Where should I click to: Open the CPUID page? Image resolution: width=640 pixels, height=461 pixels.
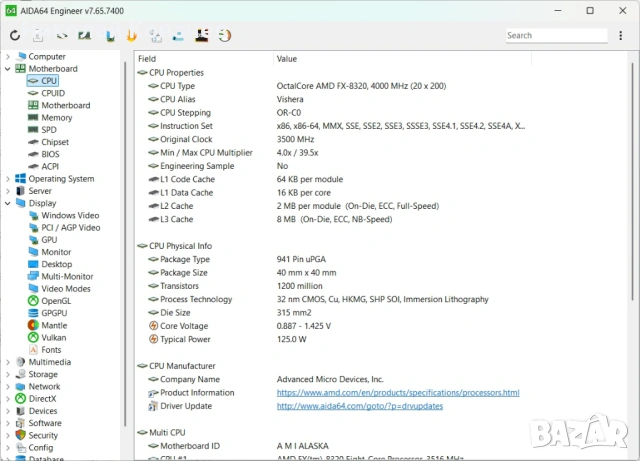tap(53, 93)
